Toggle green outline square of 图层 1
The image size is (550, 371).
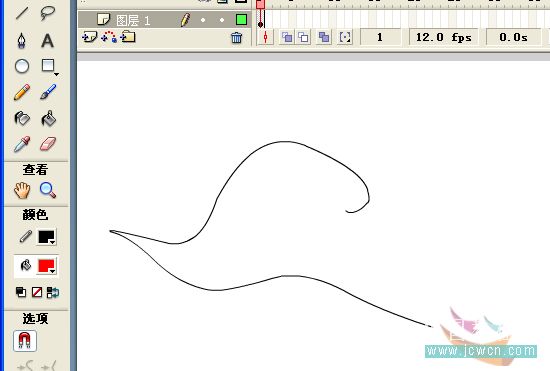point(241,20)
